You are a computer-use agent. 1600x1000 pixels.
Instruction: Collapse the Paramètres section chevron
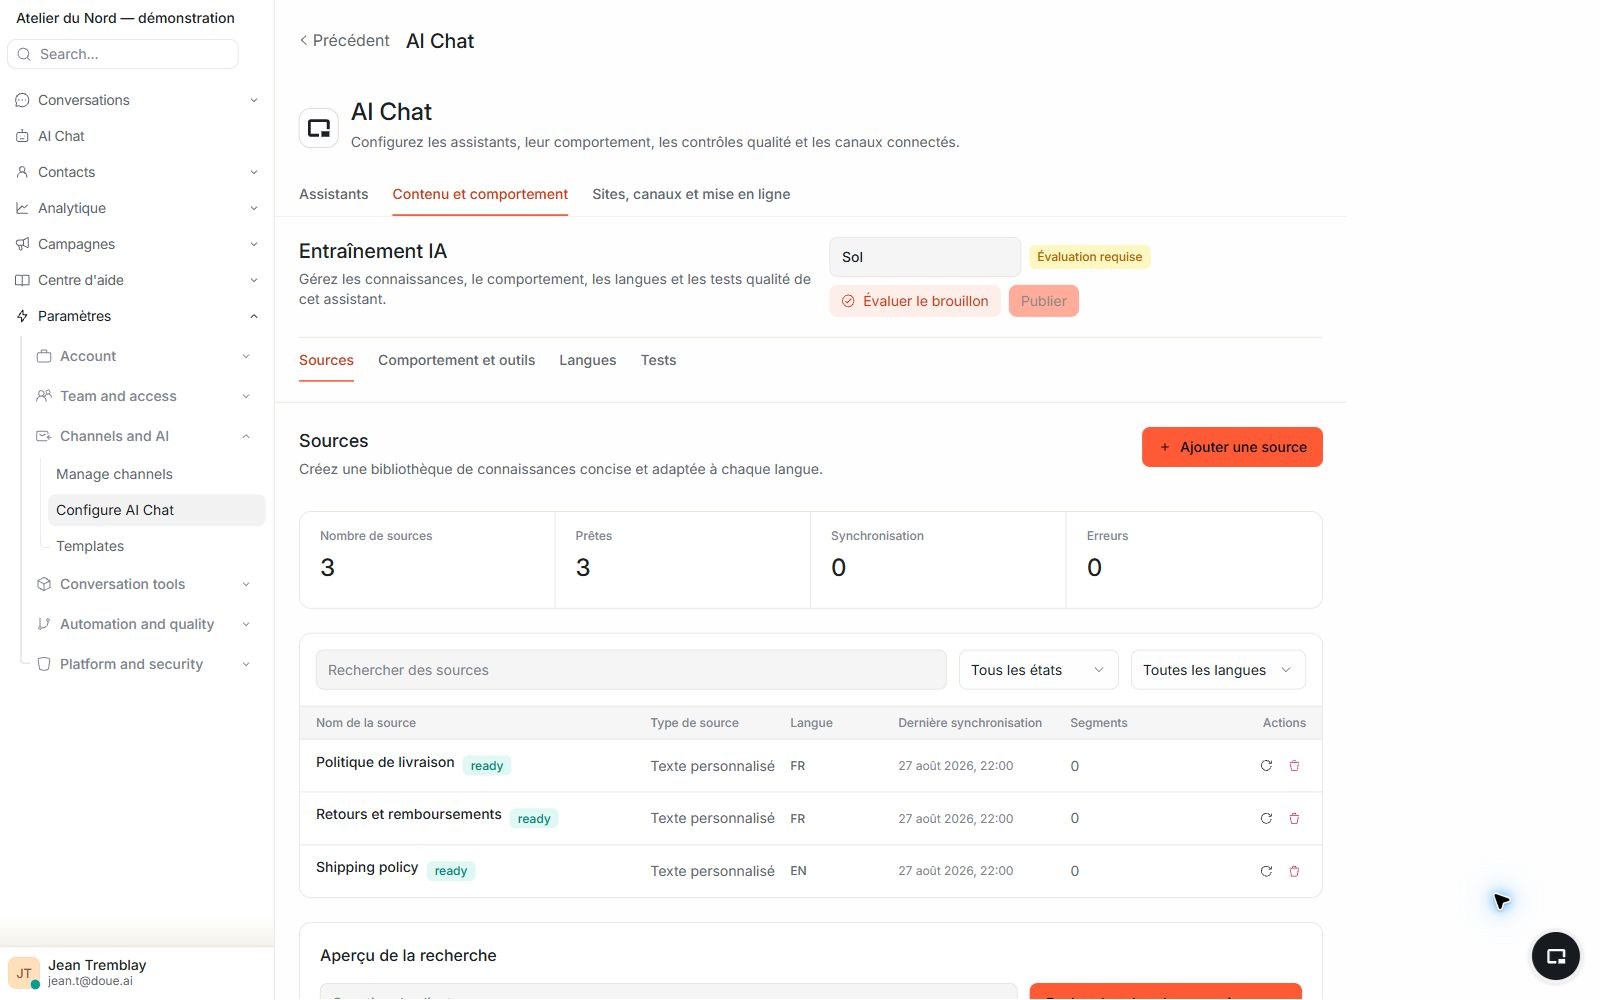point(254,316)
